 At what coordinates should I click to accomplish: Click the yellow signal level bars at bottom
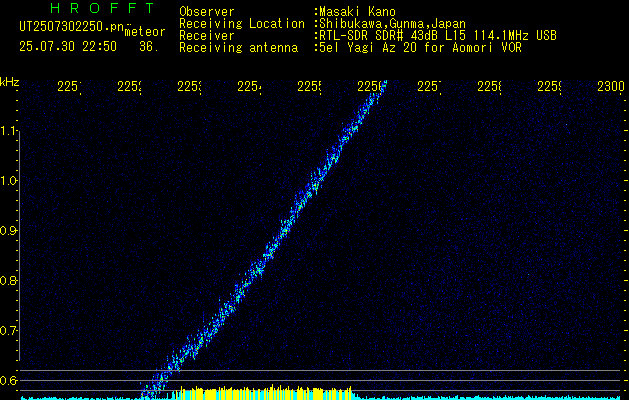tap(263, 393)
